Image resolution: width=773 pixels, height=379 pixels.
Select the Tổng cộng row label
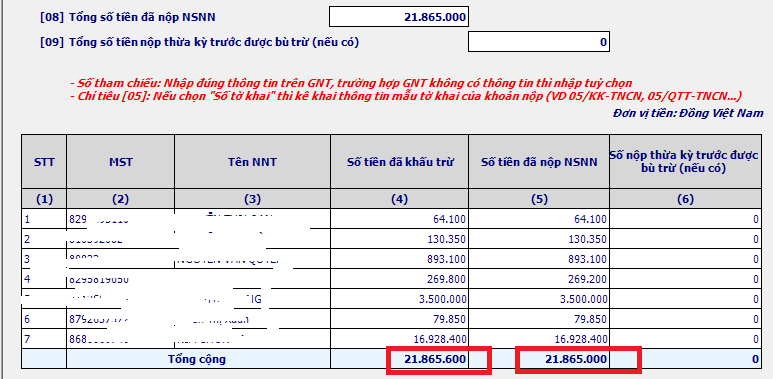pos(197,359)
